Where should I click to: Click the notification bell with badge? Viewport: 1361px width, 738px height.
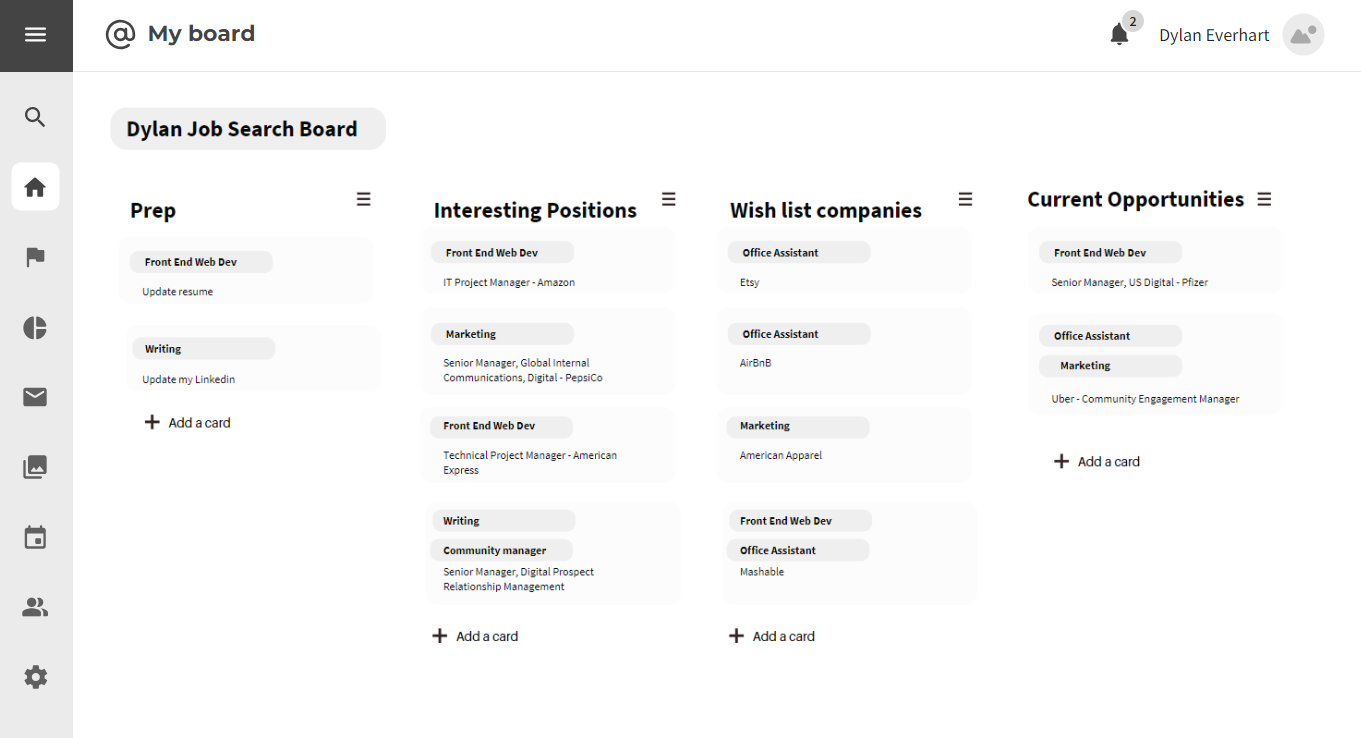tap(1120, 35)
